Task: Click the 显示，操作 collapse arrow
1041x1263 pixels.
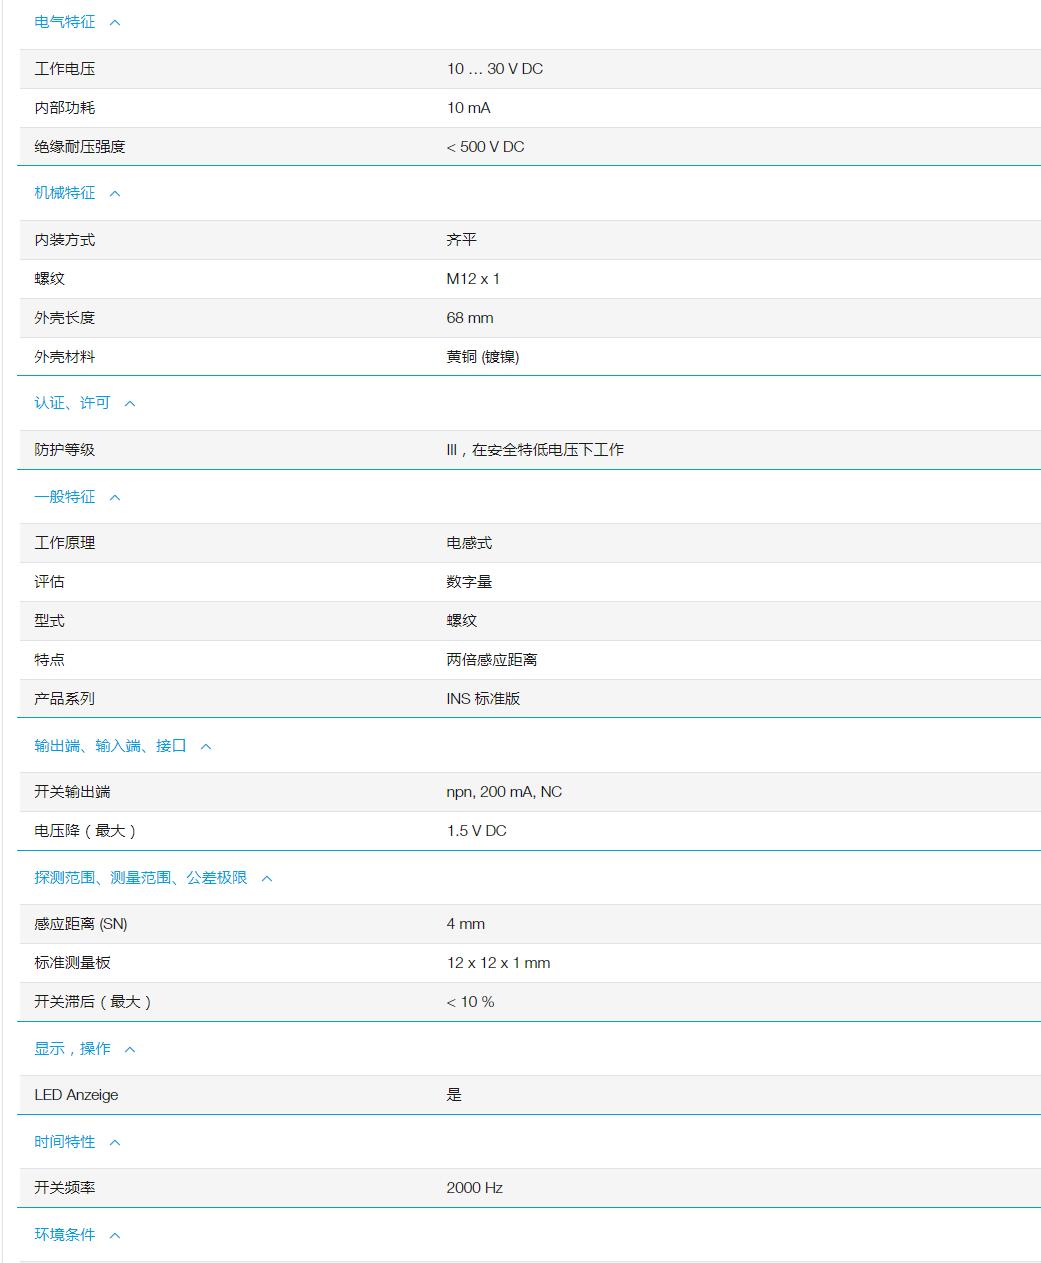Action: tap(130, 1048)
